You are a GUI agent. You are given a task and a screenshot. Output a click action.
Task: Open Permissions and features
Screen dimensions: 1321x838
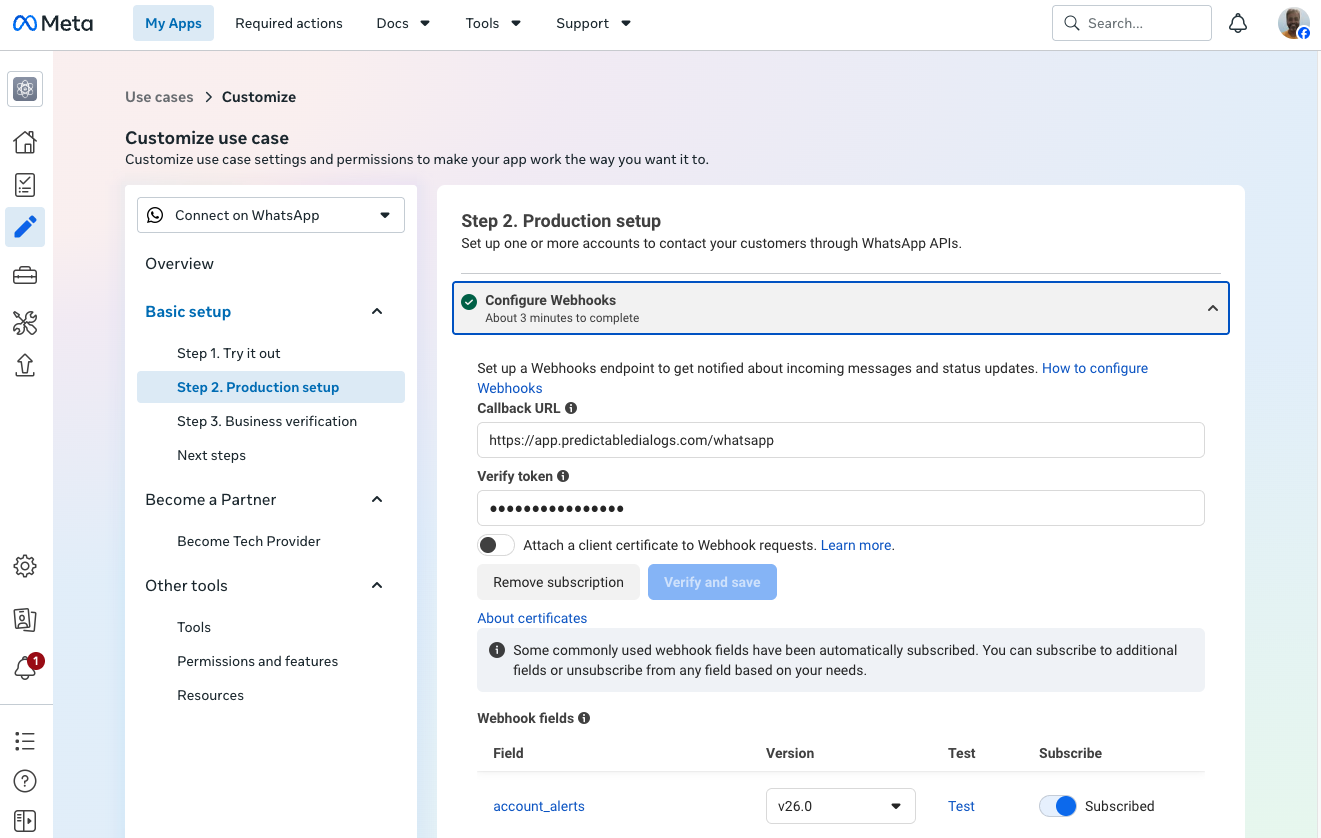coord(258,661)
